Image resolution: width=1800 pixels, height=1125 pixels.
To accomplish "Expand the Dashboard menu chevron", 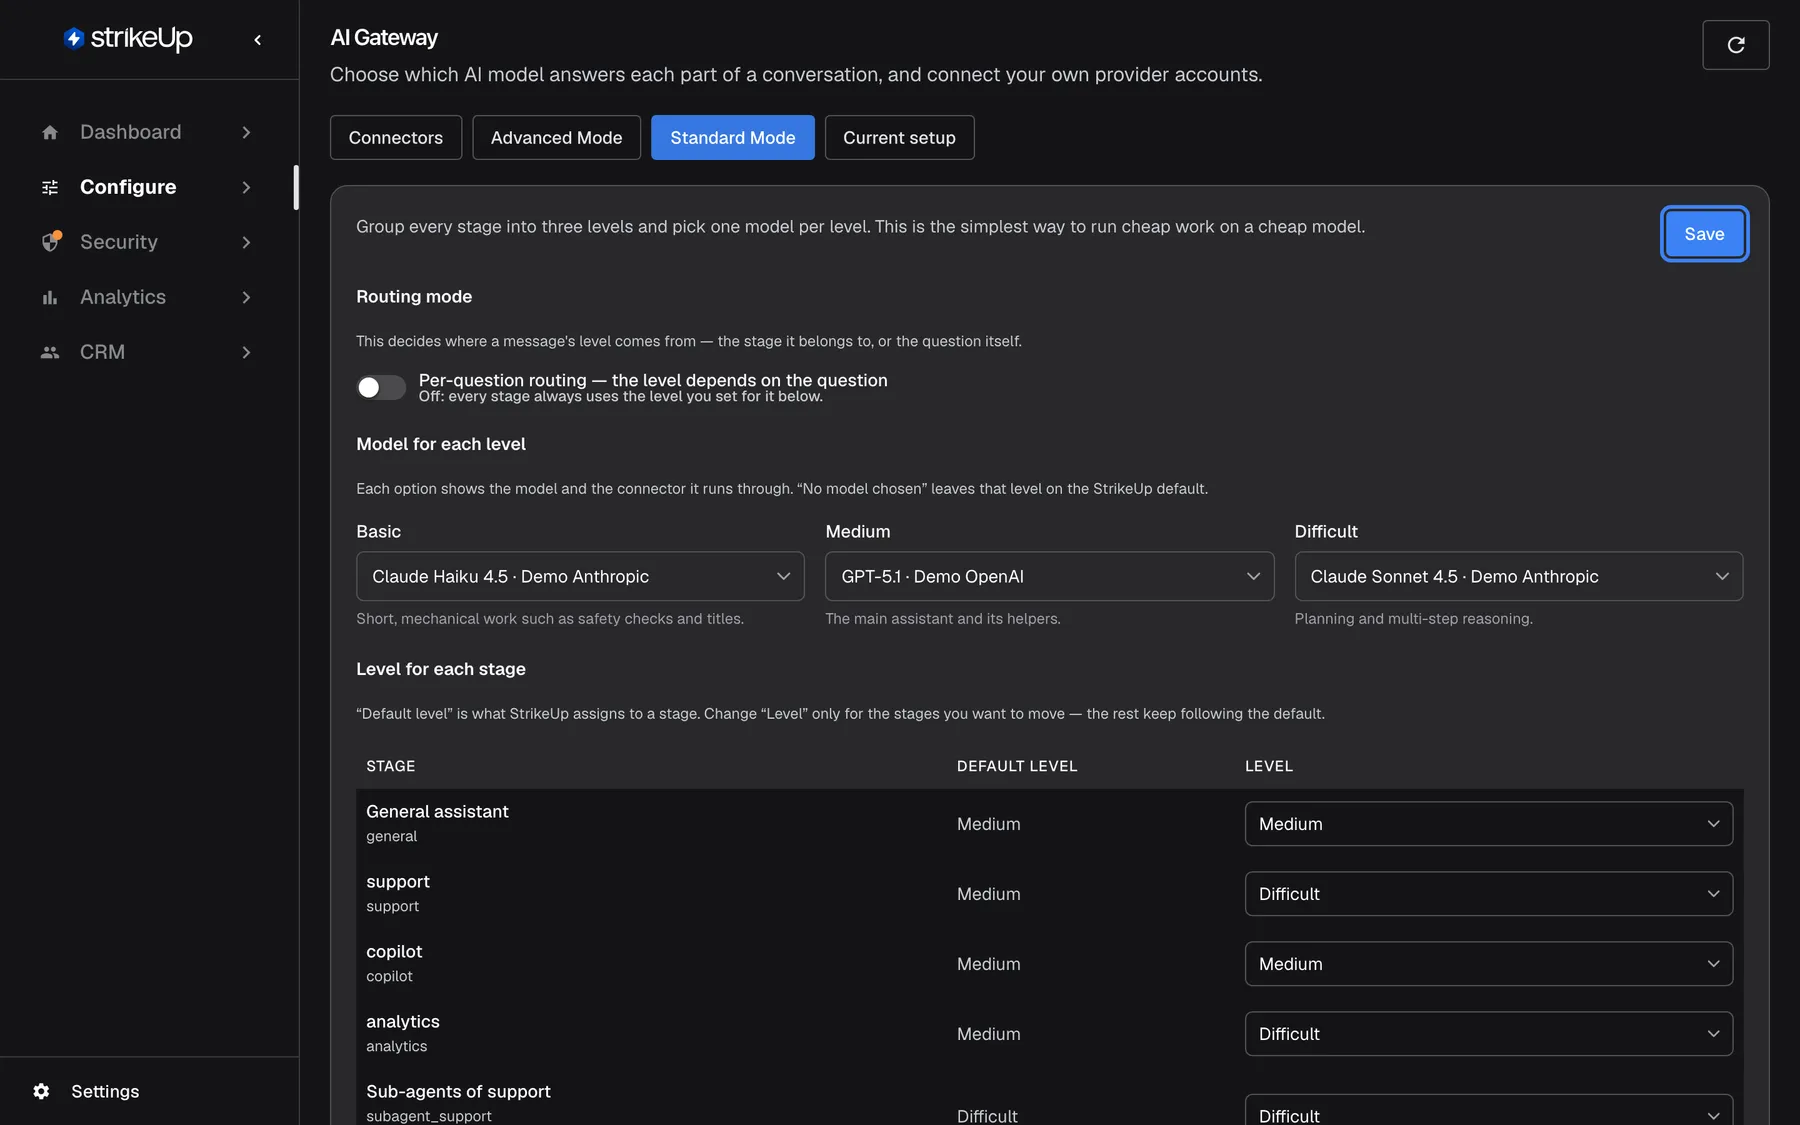I will tap(246, 132).
